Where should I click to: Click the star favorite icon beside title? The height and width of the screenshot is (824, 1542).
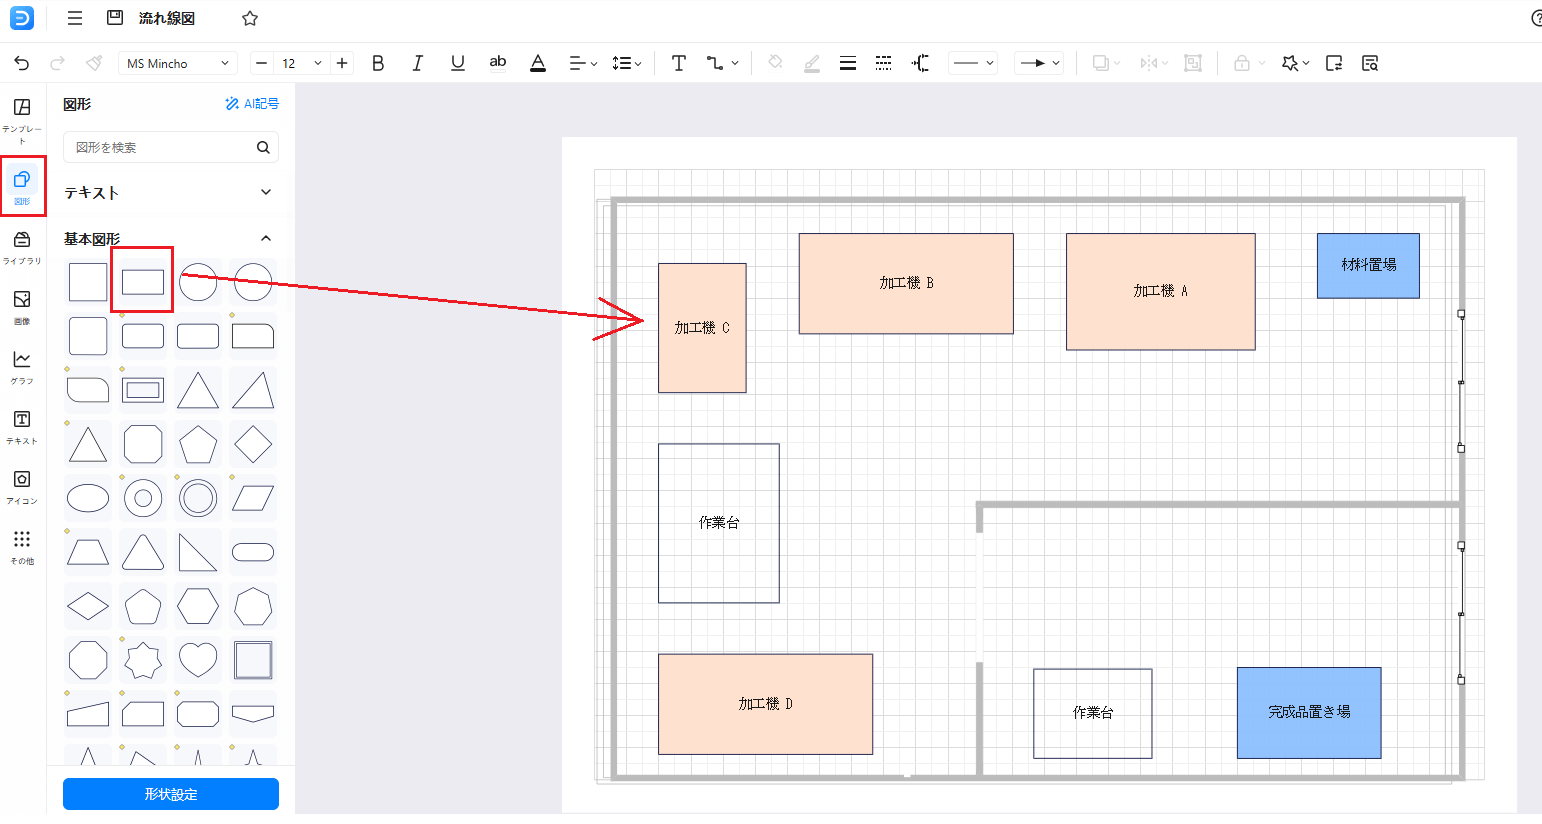[x=250, y=18]
